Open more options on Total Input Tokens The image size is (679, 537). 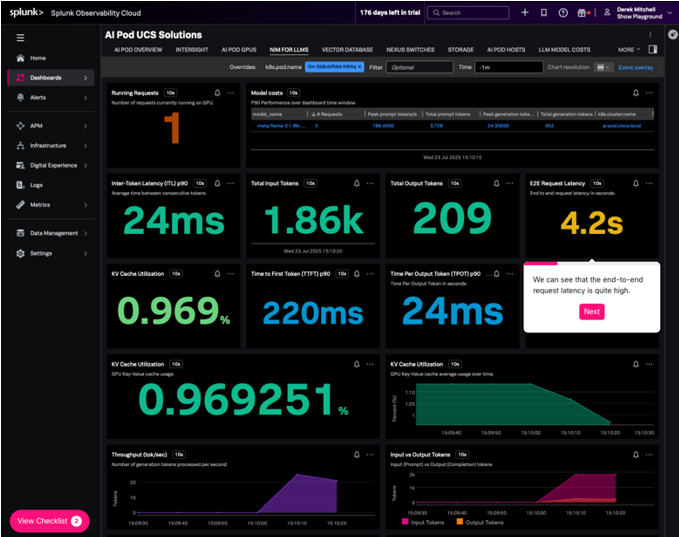click(370, 183)
